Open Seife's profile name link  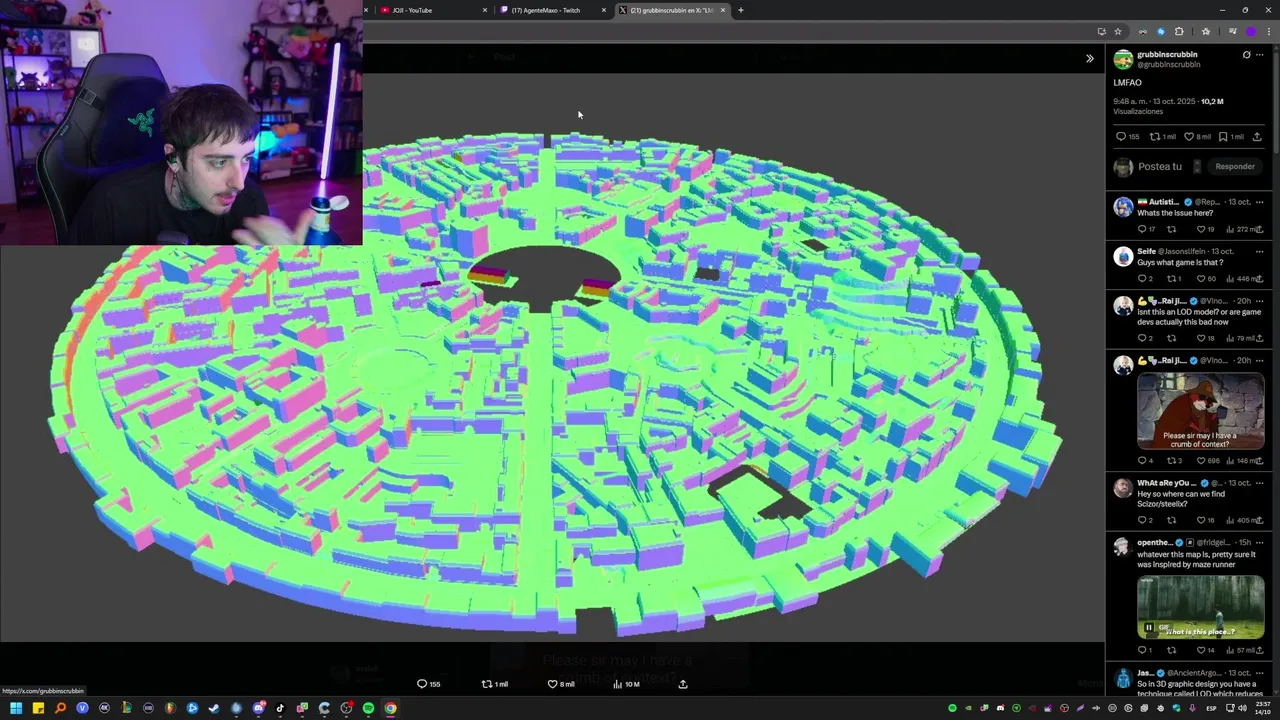(1146, 251)
